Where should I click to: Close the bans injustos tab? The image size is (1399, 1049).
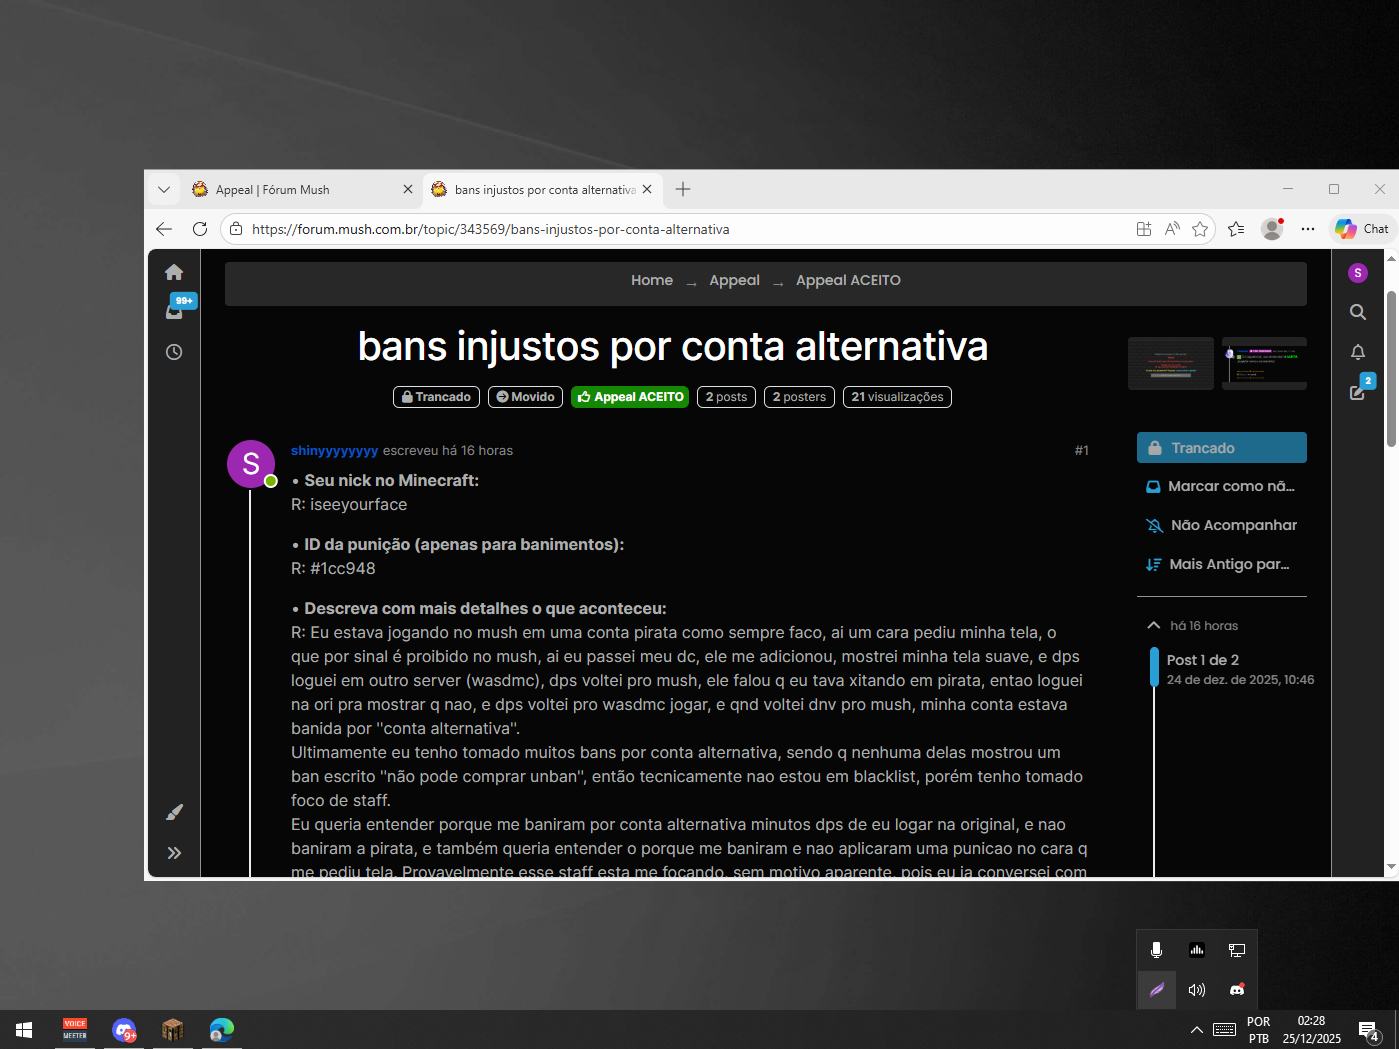pos(647,189)
